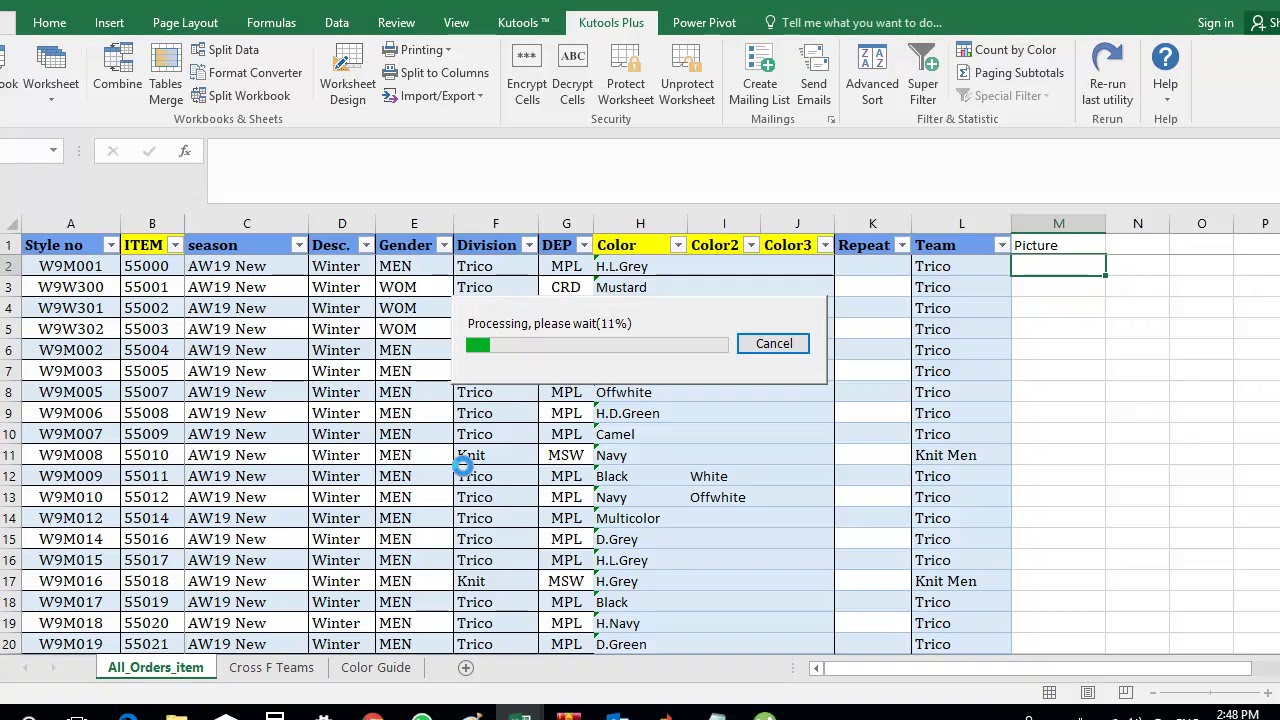
Task: Open the Name Box dropdown arrow
Action: click(x=53, y=151)
